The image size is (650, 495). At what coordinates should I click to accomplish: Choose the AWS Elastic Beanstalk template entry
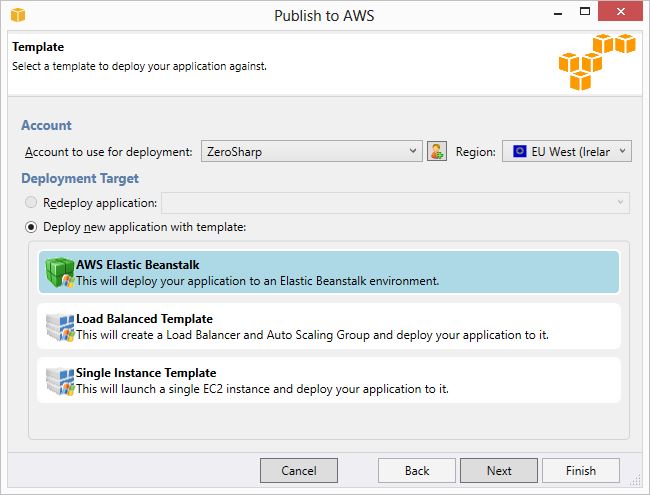[x=329, y=272]
